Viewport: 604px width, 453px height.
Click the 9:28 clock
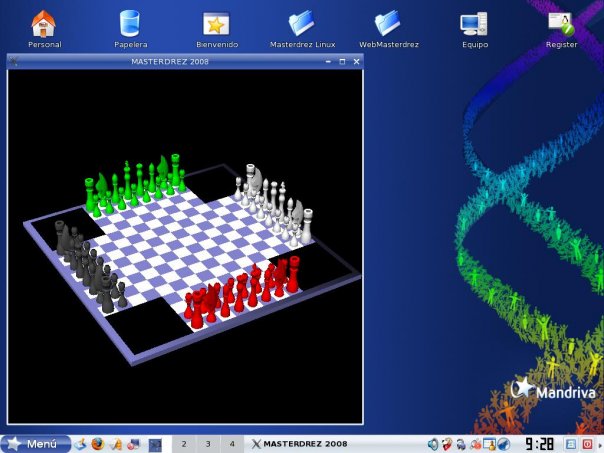(540, 444)
